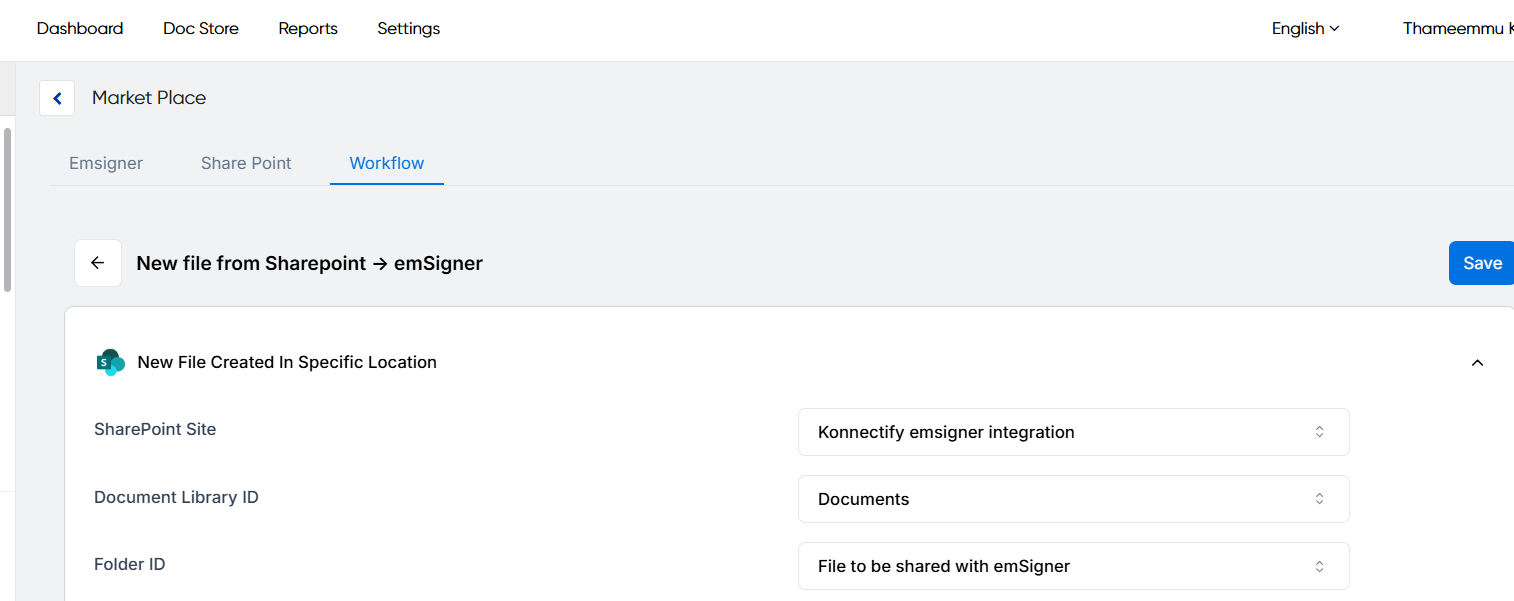Click the Market Place heading
This screenshot has width=1514, height=601.
tap(149, 98)
